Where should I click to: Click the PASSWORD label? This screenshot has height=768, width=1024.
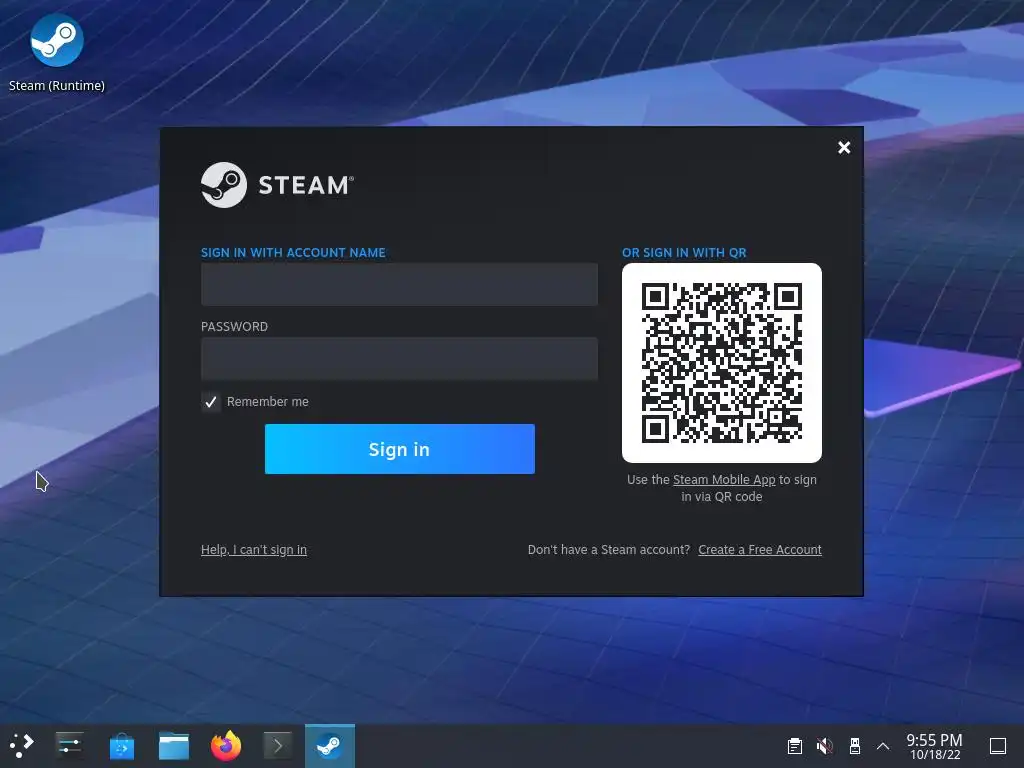[x=234, y=327]
